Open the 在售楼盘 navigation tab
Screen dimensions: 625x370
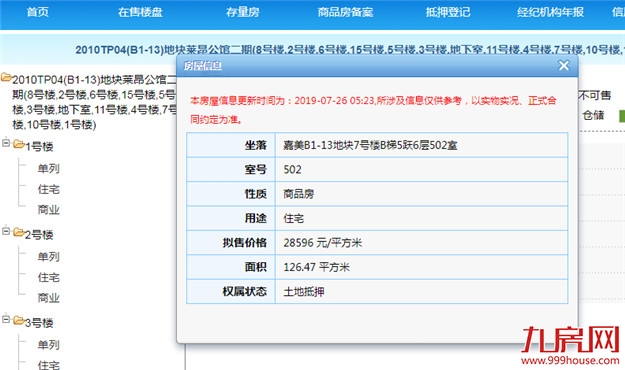140,12
